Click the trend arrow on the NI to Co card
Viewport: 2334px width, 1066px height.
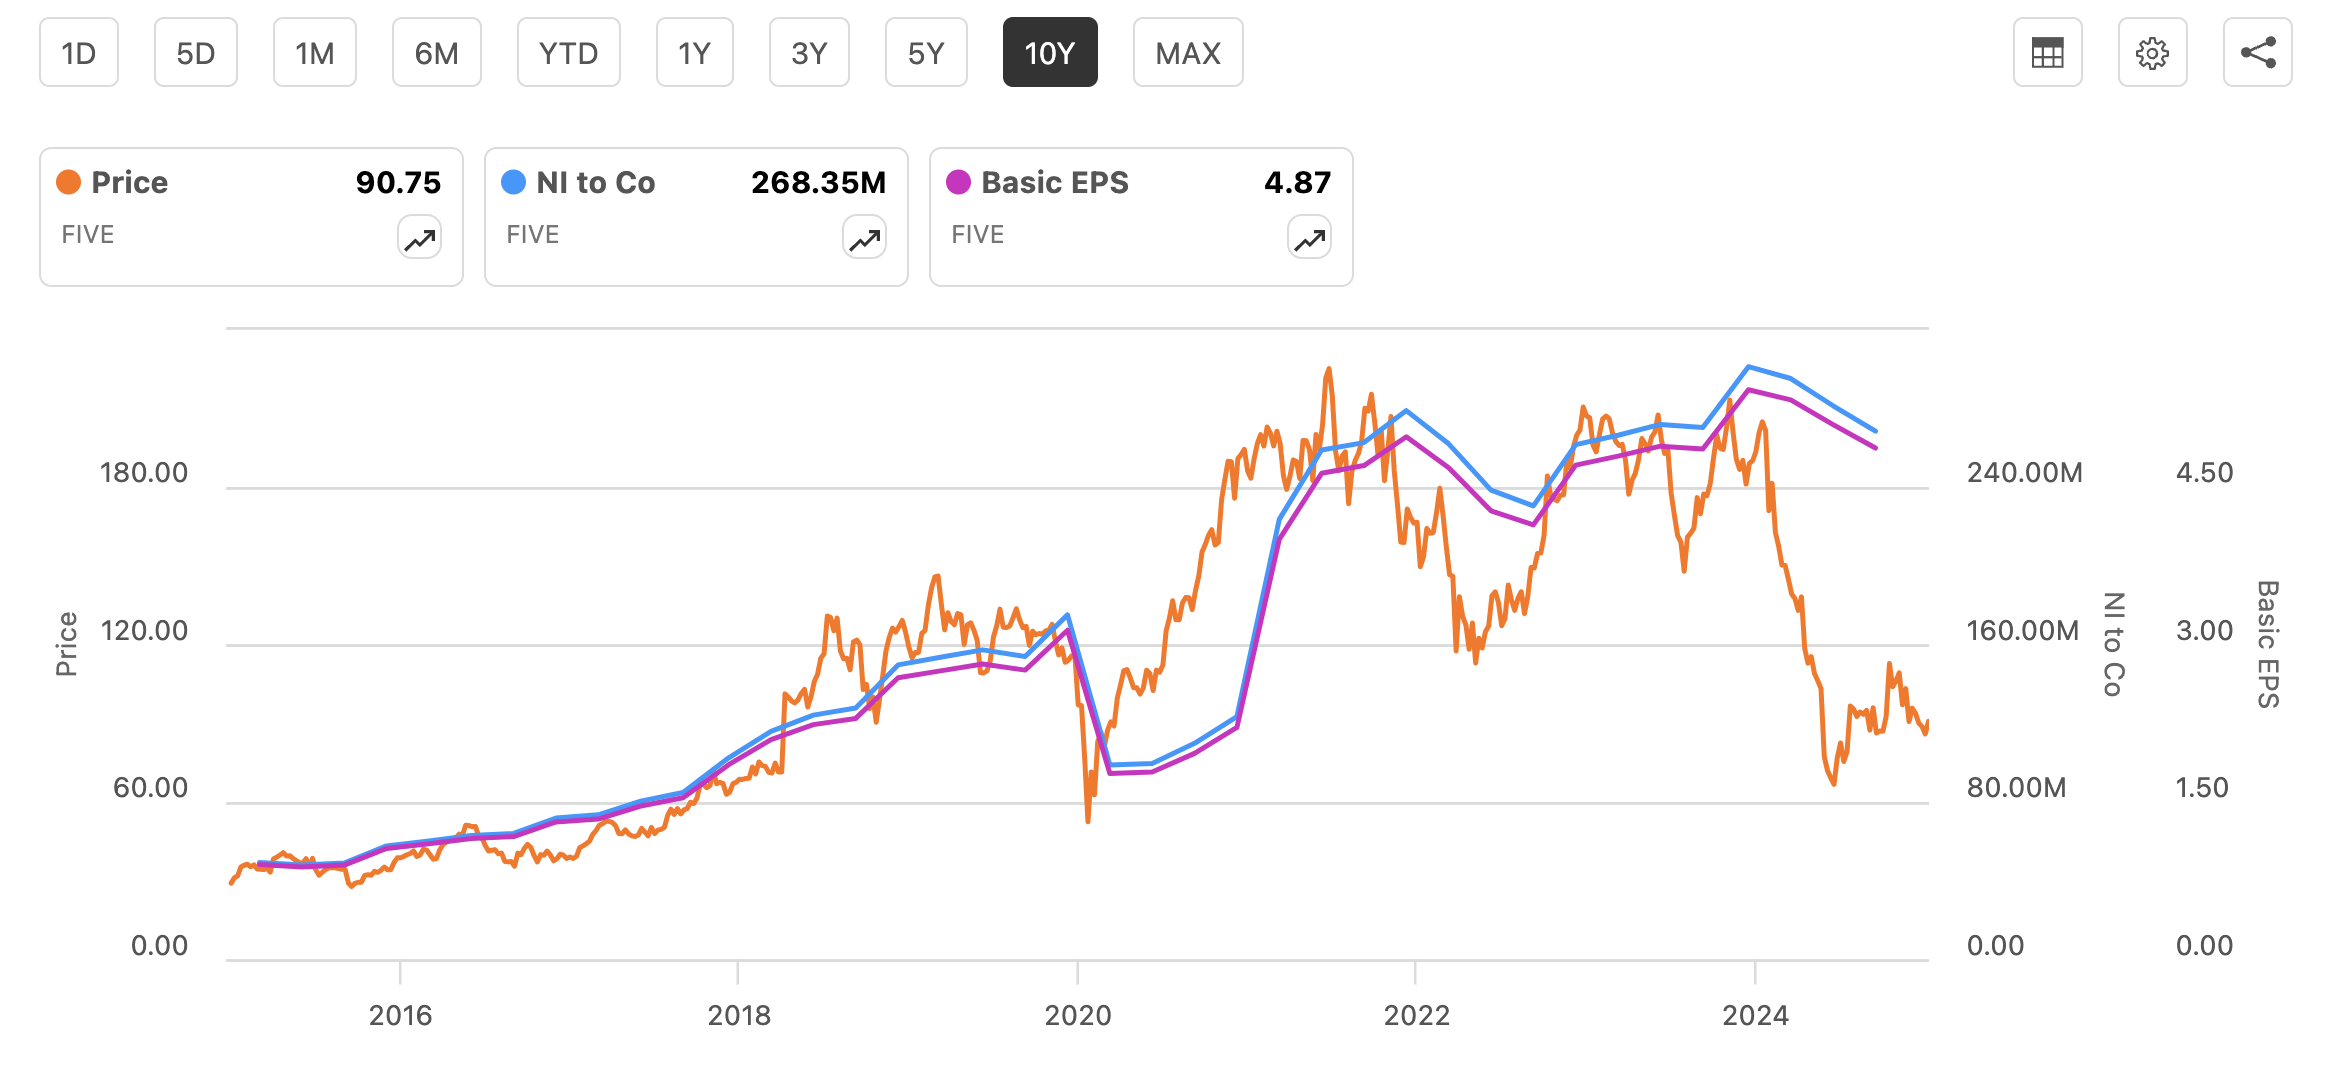(864, 238)
